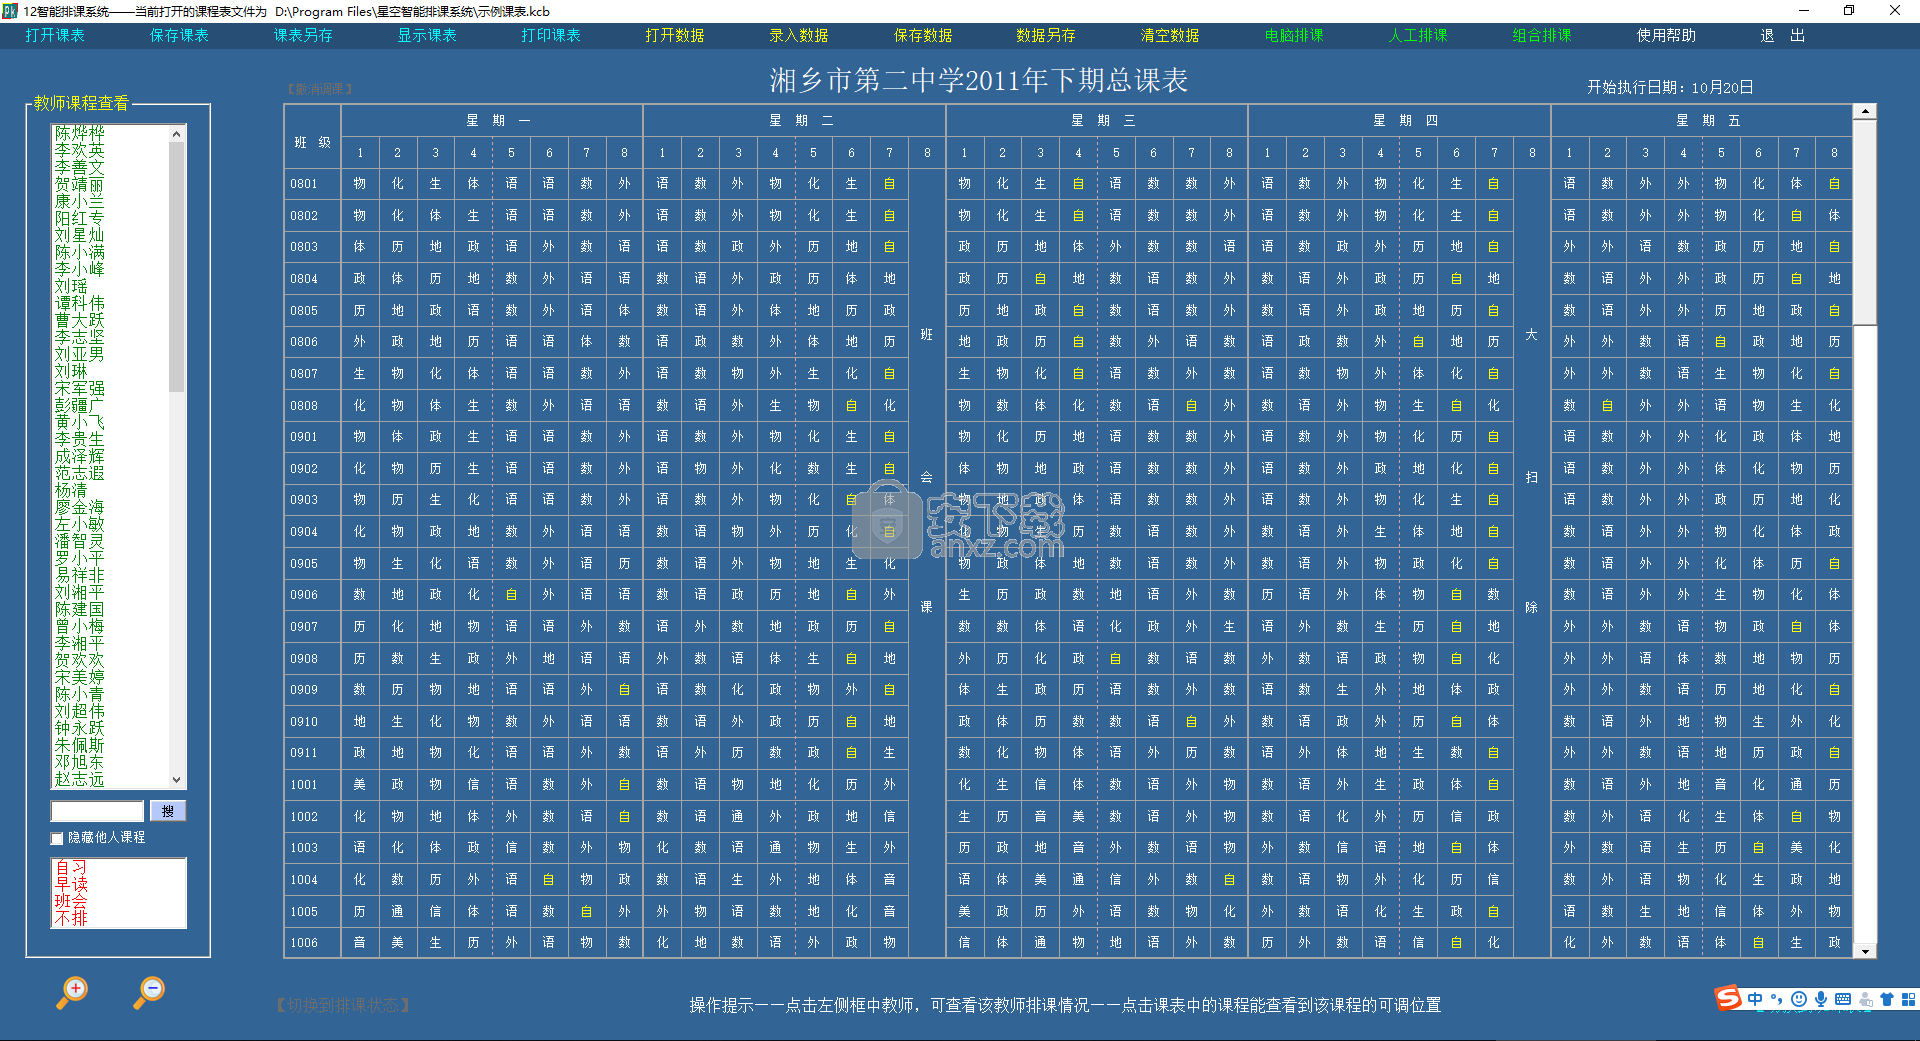Click the IME microphone voice input icon

point(1821,999)
